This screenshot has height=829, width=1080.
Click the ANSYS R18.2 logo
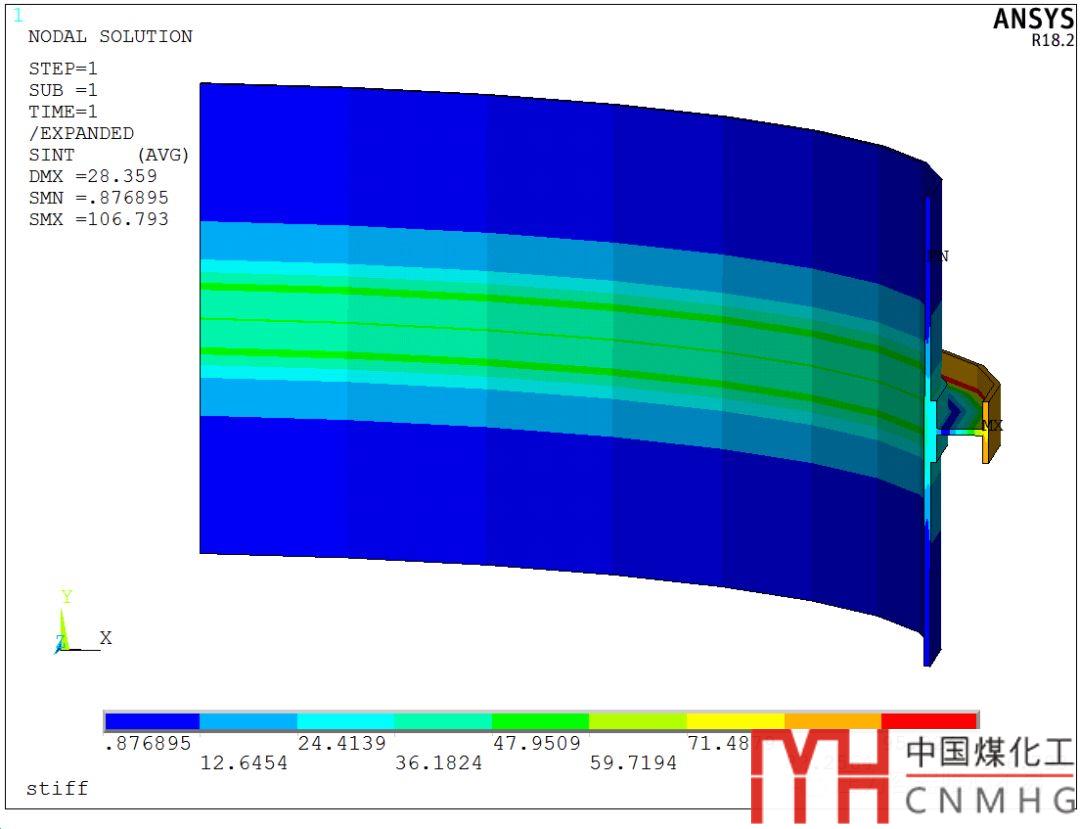pyautogui.click(x=1033, y=27)
